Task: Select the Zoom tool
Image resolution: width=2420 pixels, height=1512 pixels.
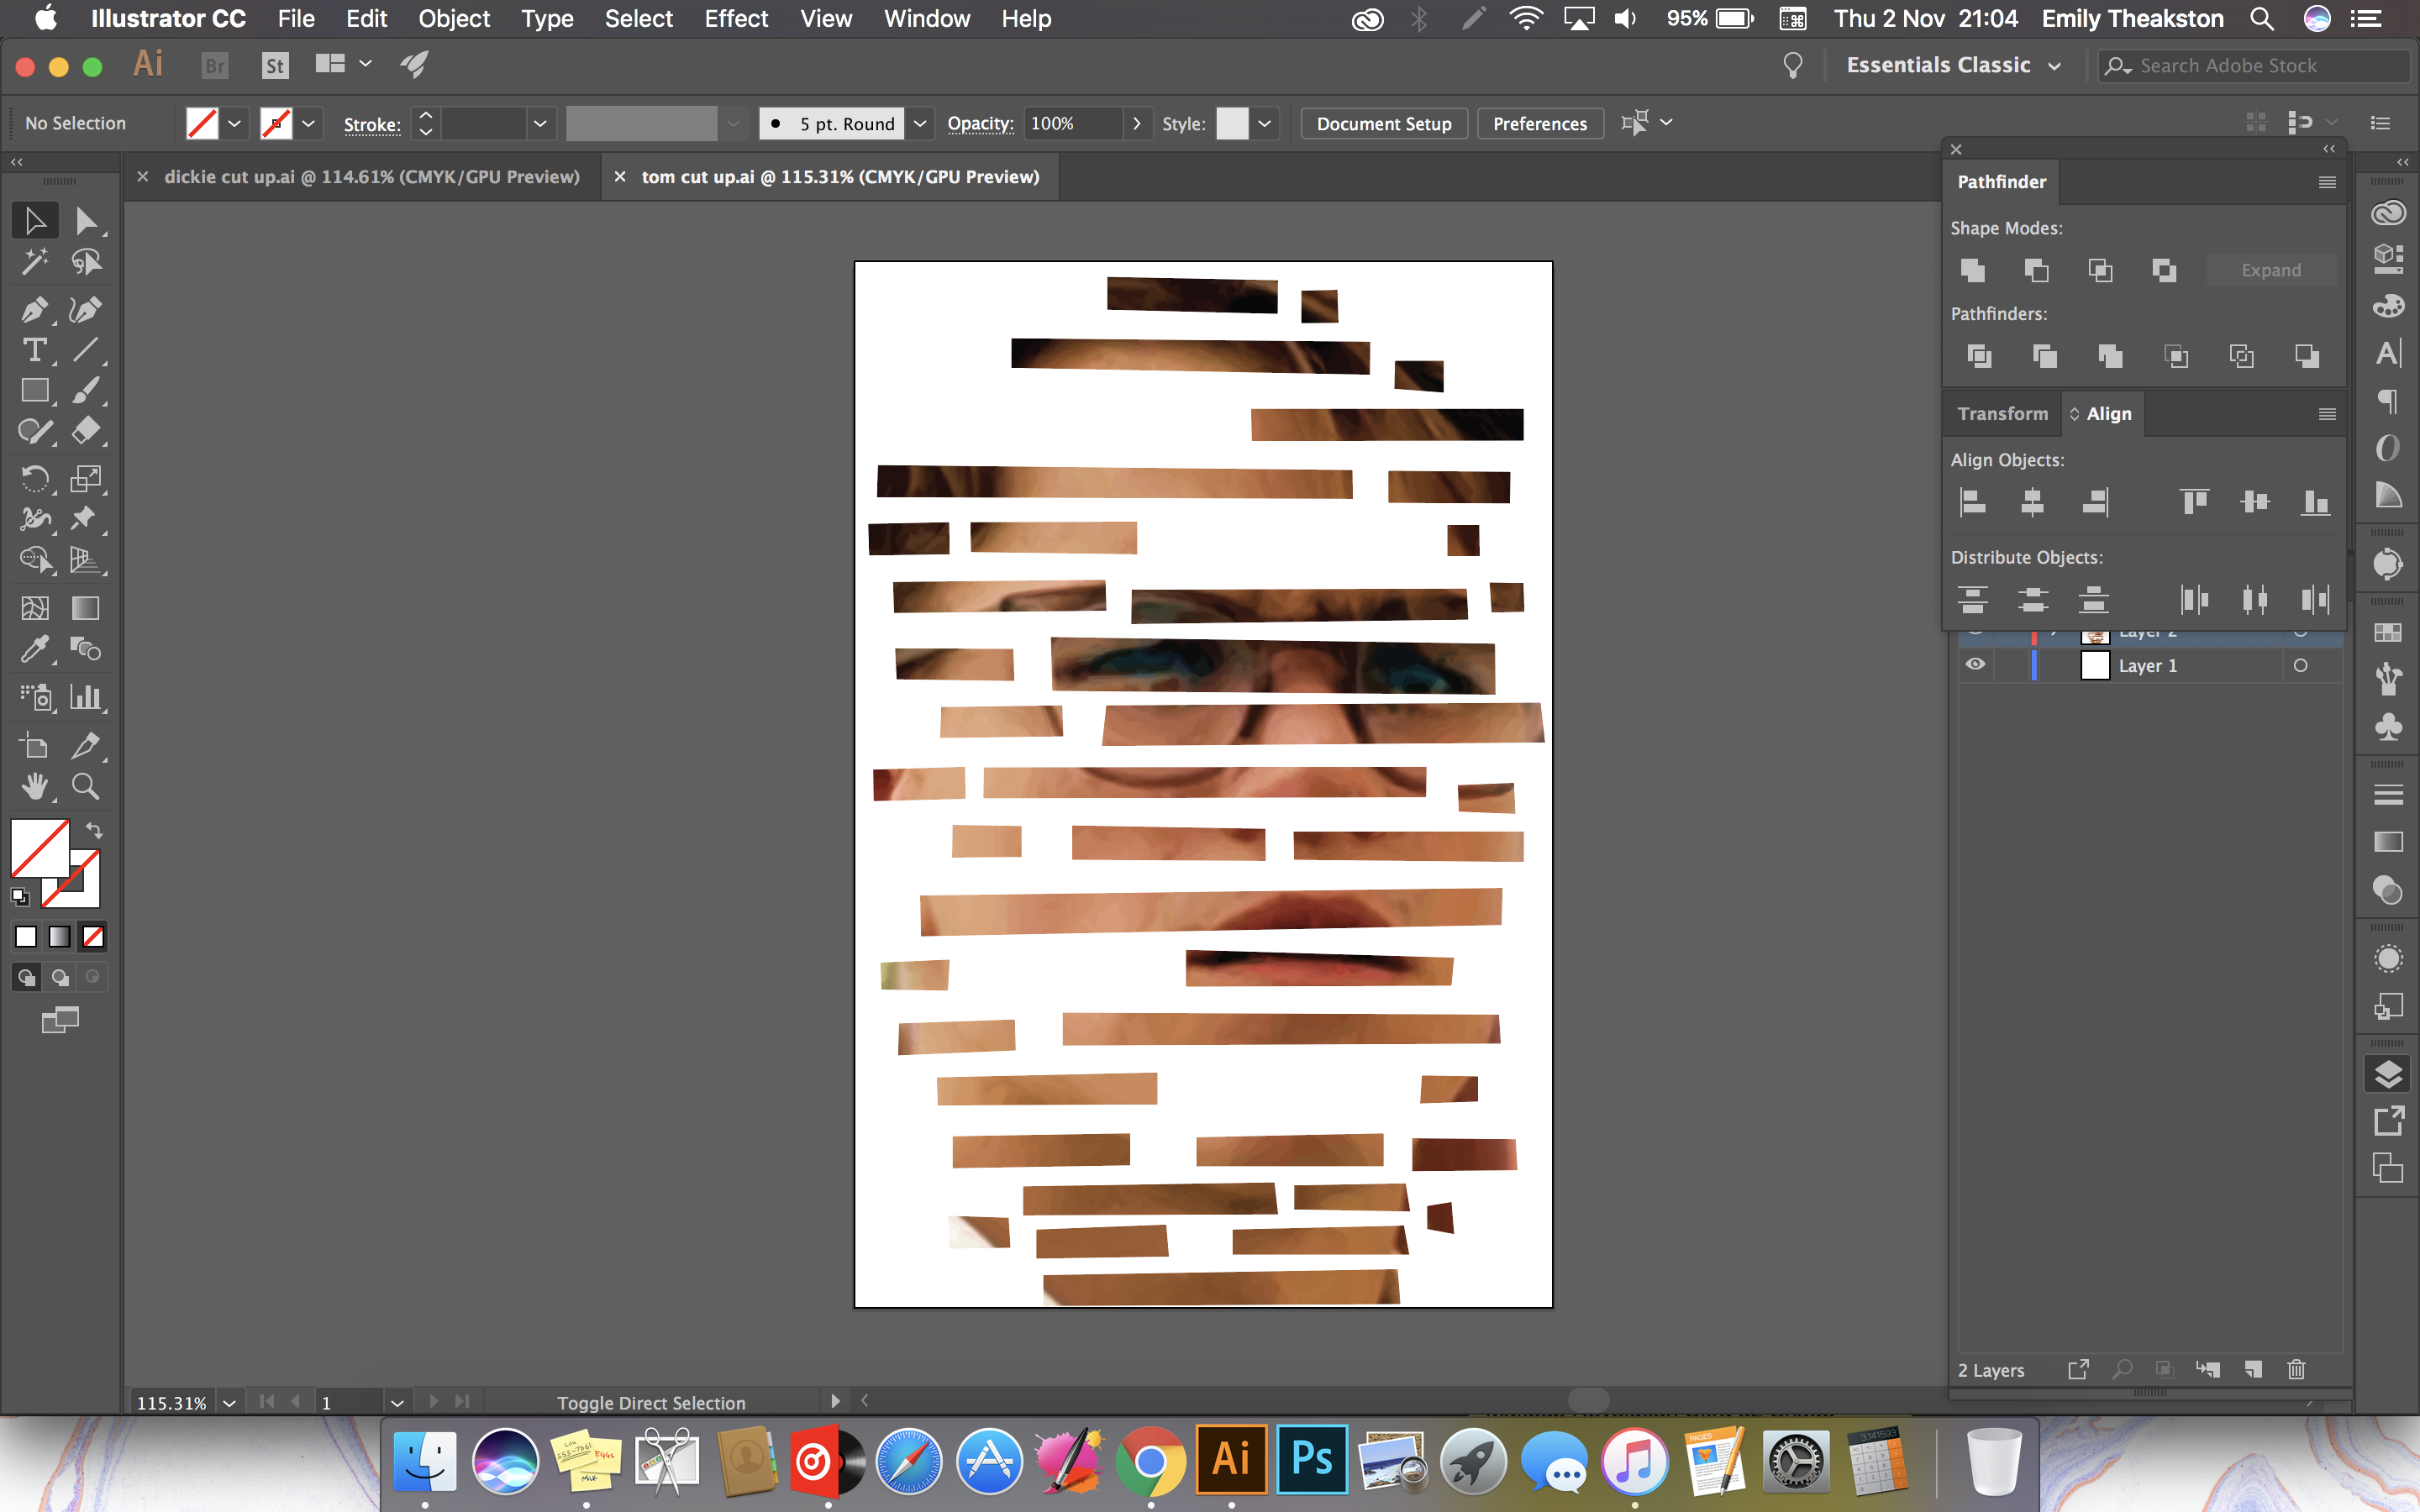Action: (86, 787)
